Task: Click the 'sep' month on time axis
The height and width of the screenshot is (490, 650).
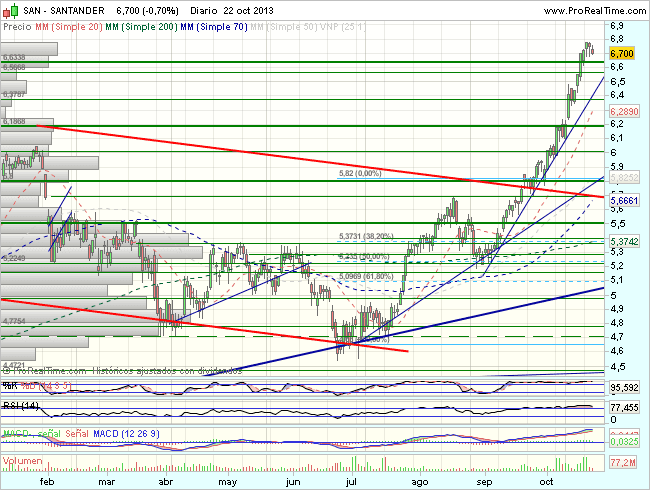Action: [484, 482]
